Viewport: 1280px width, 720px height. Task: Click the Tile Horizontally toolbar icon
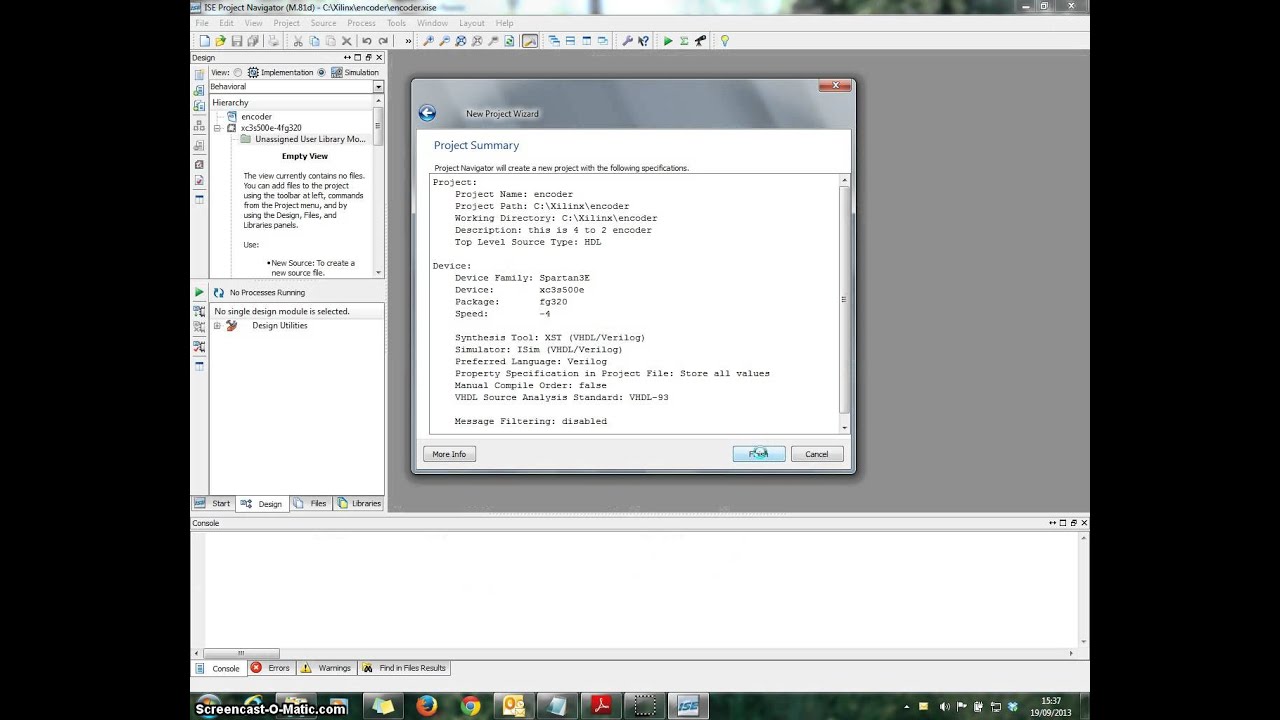pos(570,41)
